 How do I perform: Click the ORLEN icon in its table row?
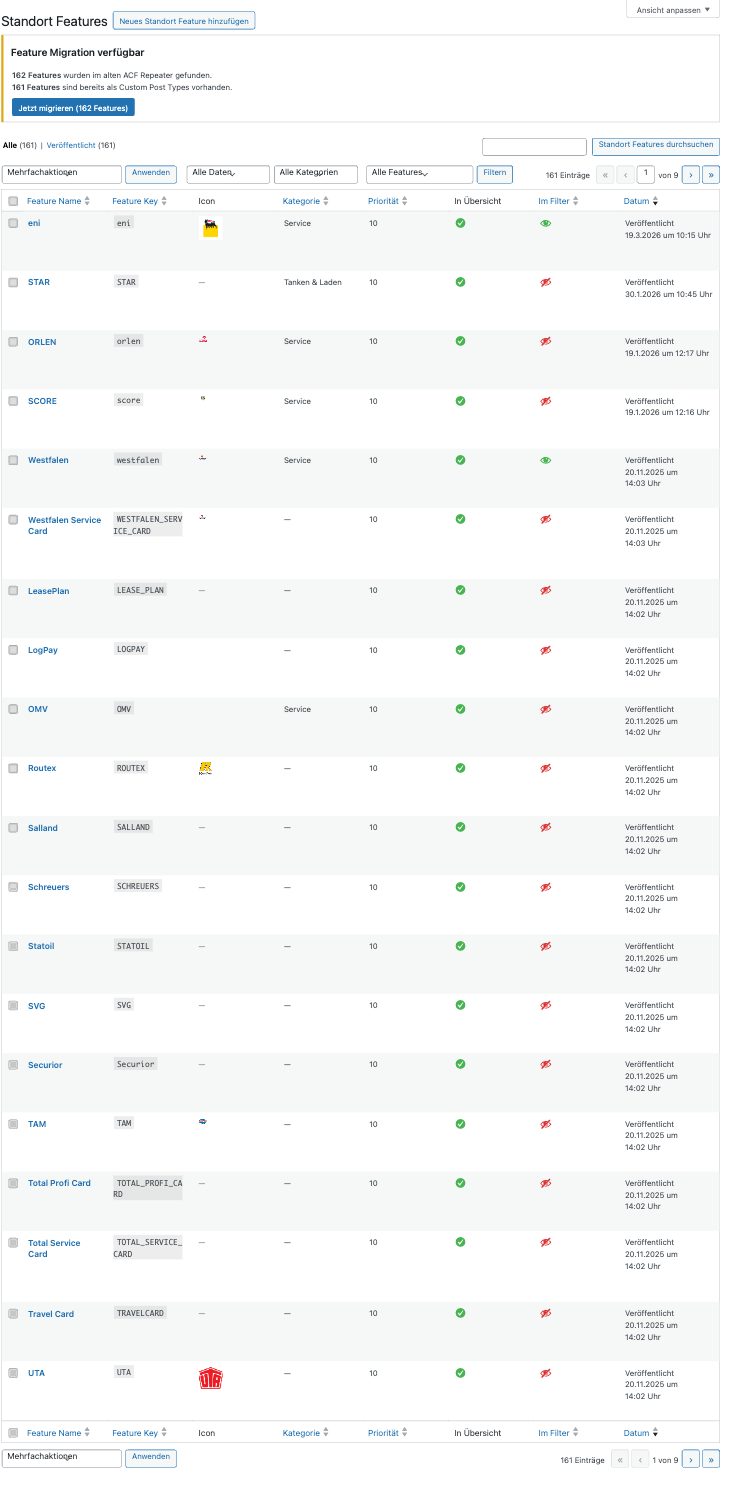[x=202, y=340]
